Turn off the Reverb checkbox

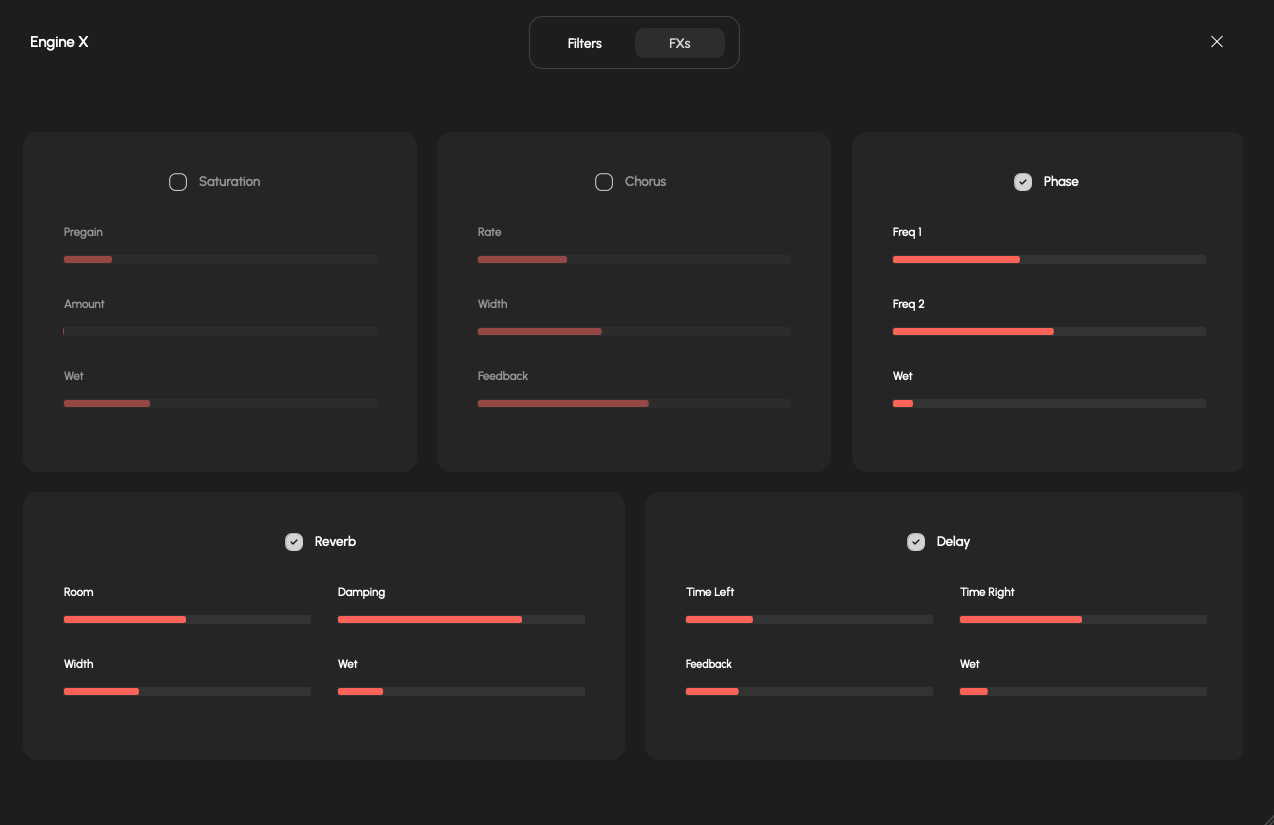click(x=294, y=542)
